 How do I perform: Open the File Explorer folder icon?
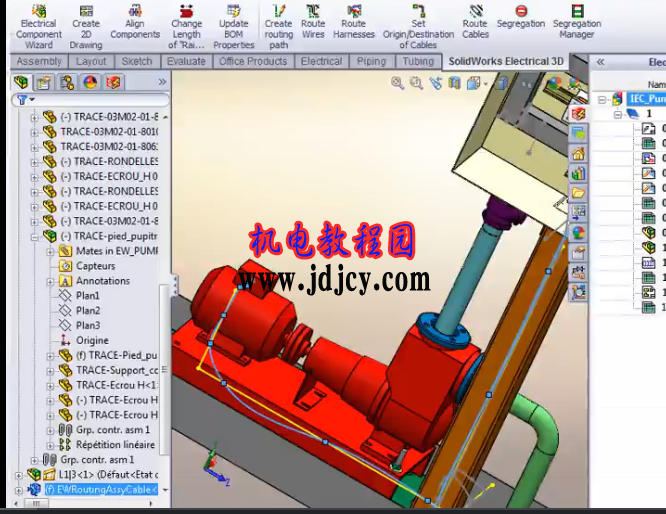pos(578,192)
